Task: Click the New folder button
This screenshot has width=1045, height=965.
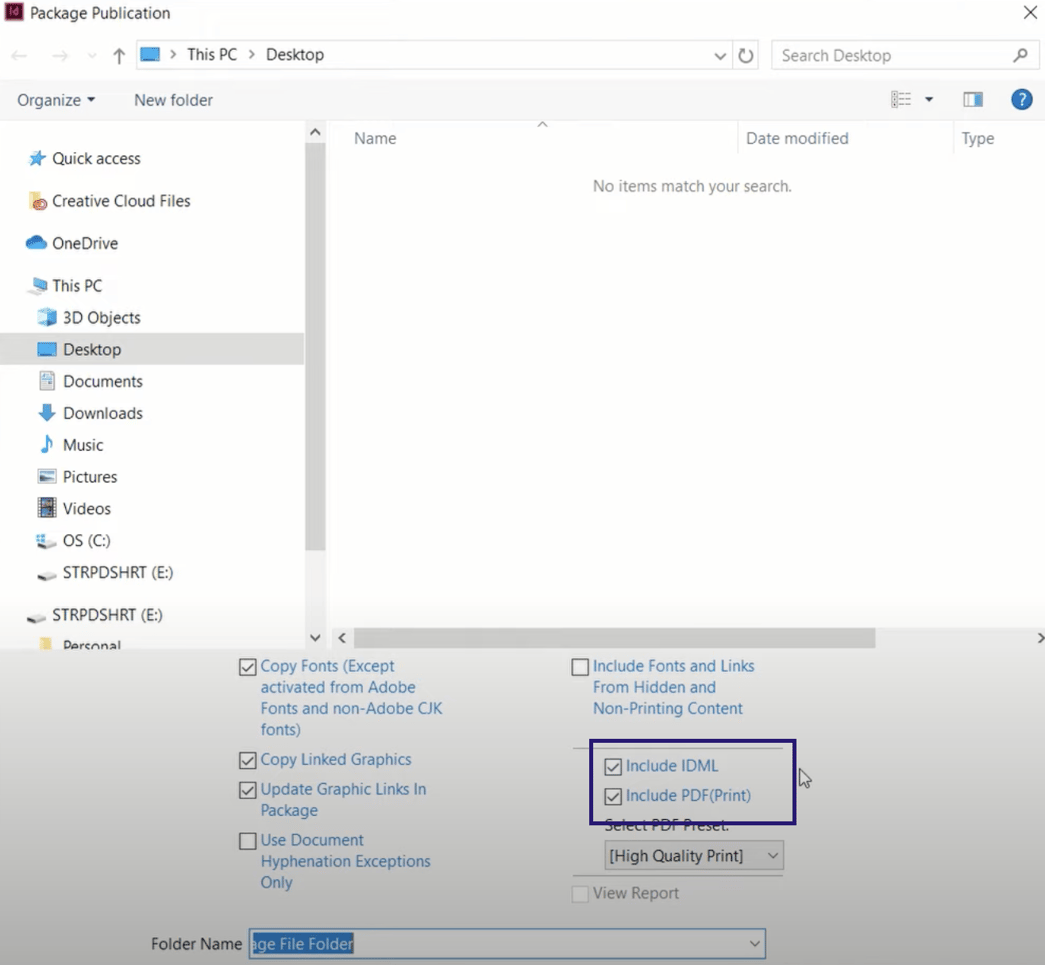Action: [172, 99]
